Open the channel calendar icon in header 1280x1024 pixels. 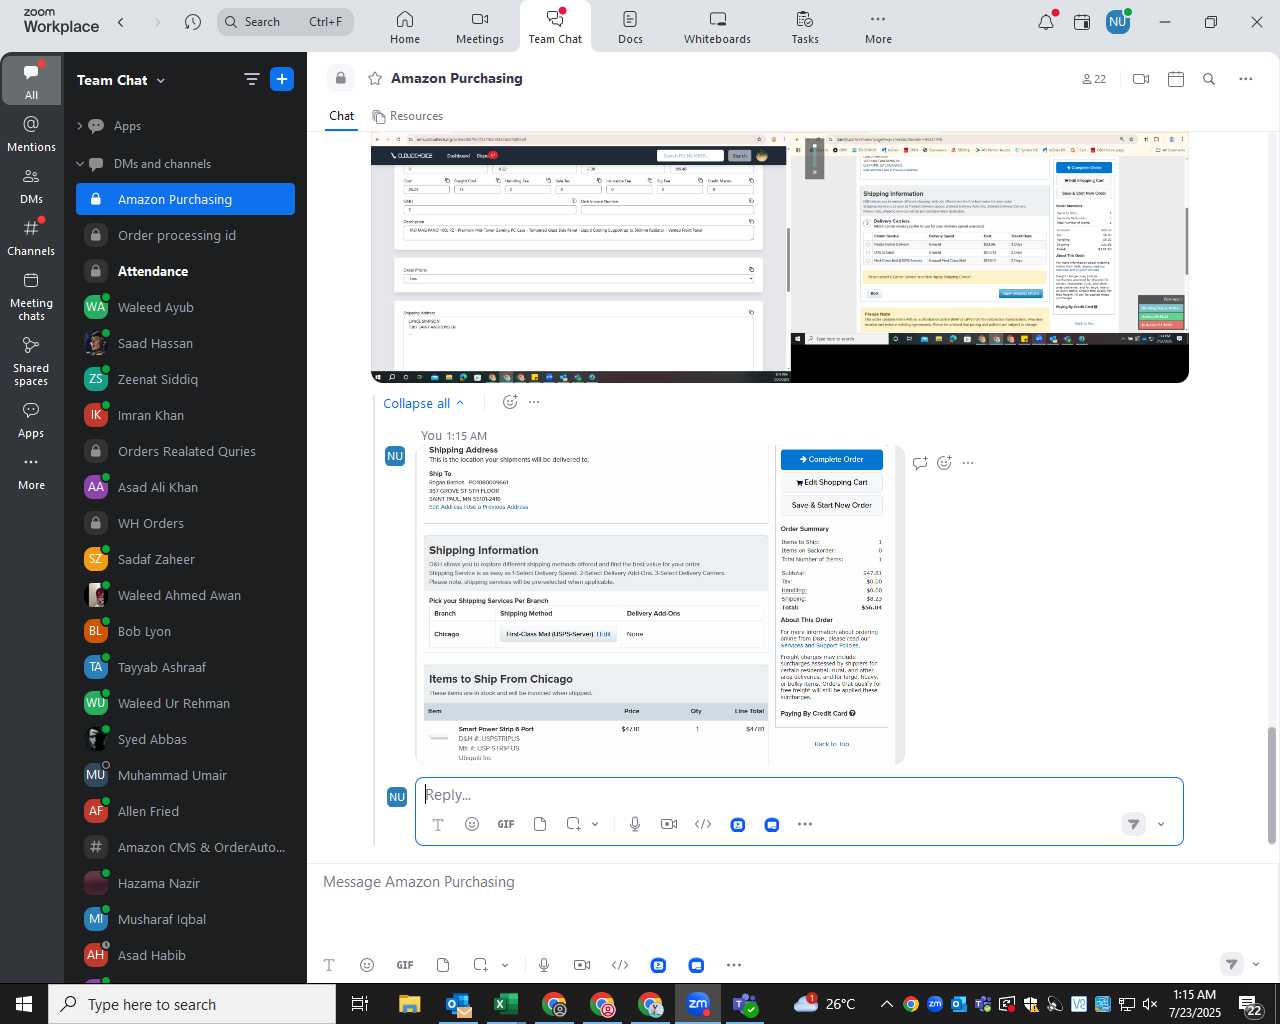[x=1176, y=79]
